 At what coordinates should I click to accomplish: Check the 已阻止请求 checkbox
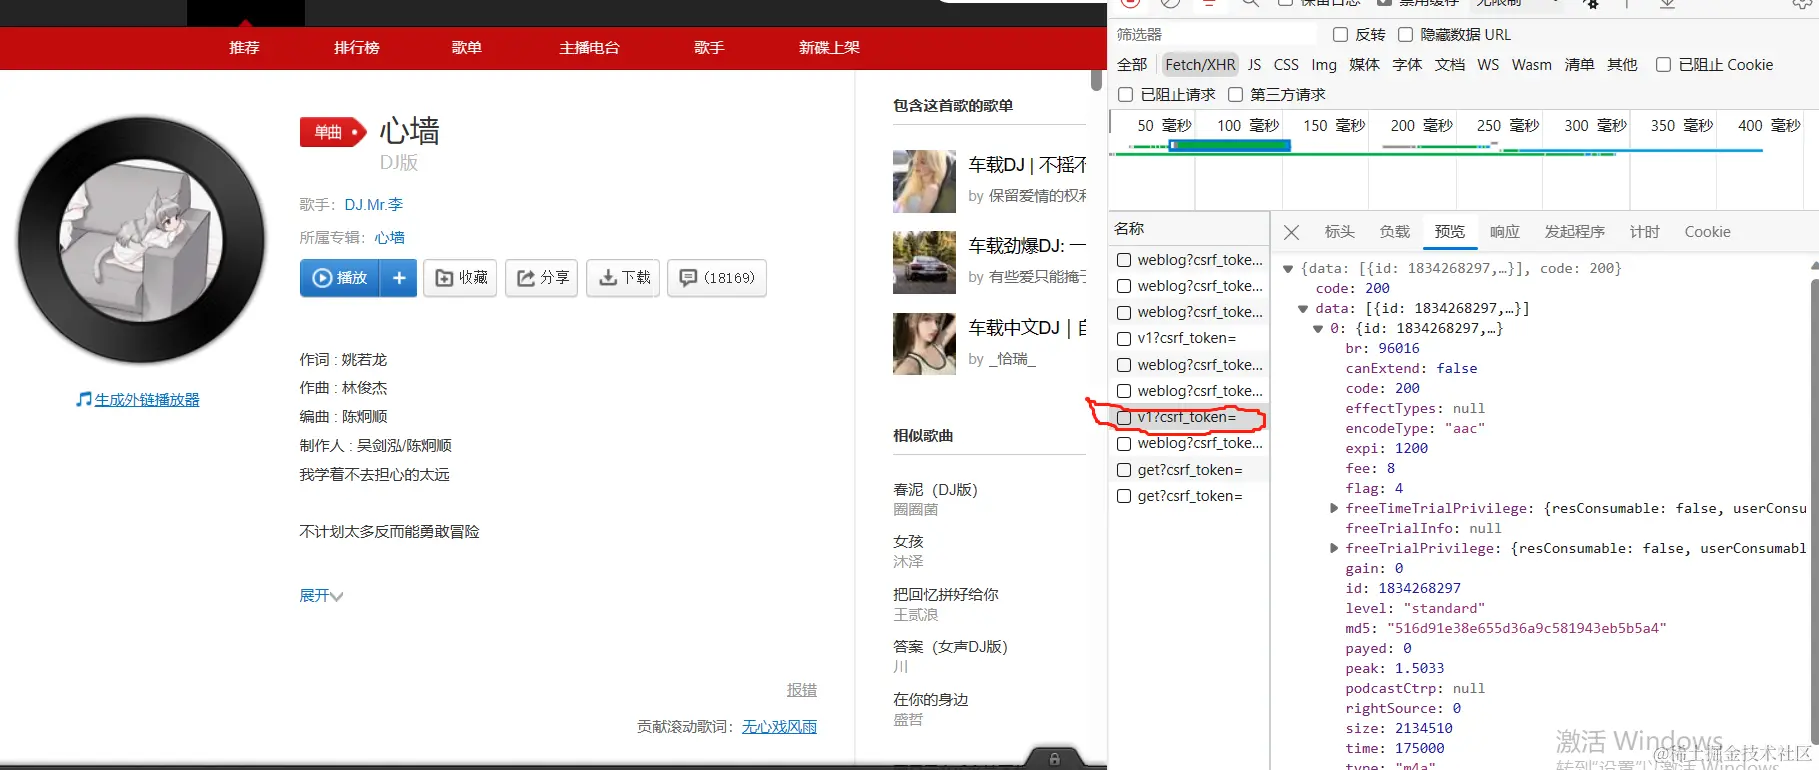point(1125,94)
